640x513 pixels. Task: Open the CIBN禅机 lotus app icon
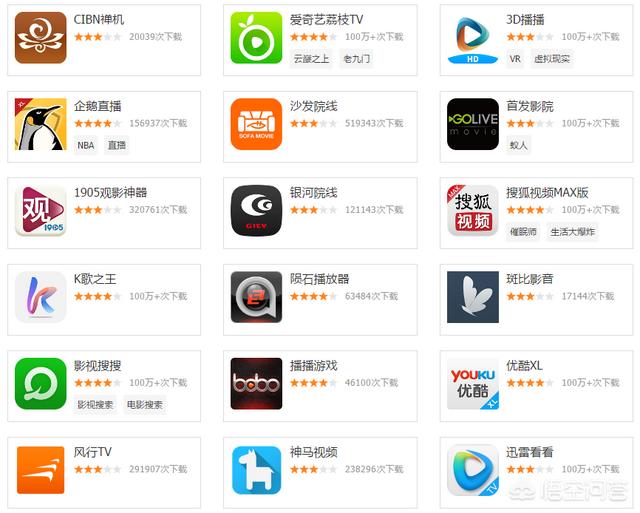tap(40, 38)
